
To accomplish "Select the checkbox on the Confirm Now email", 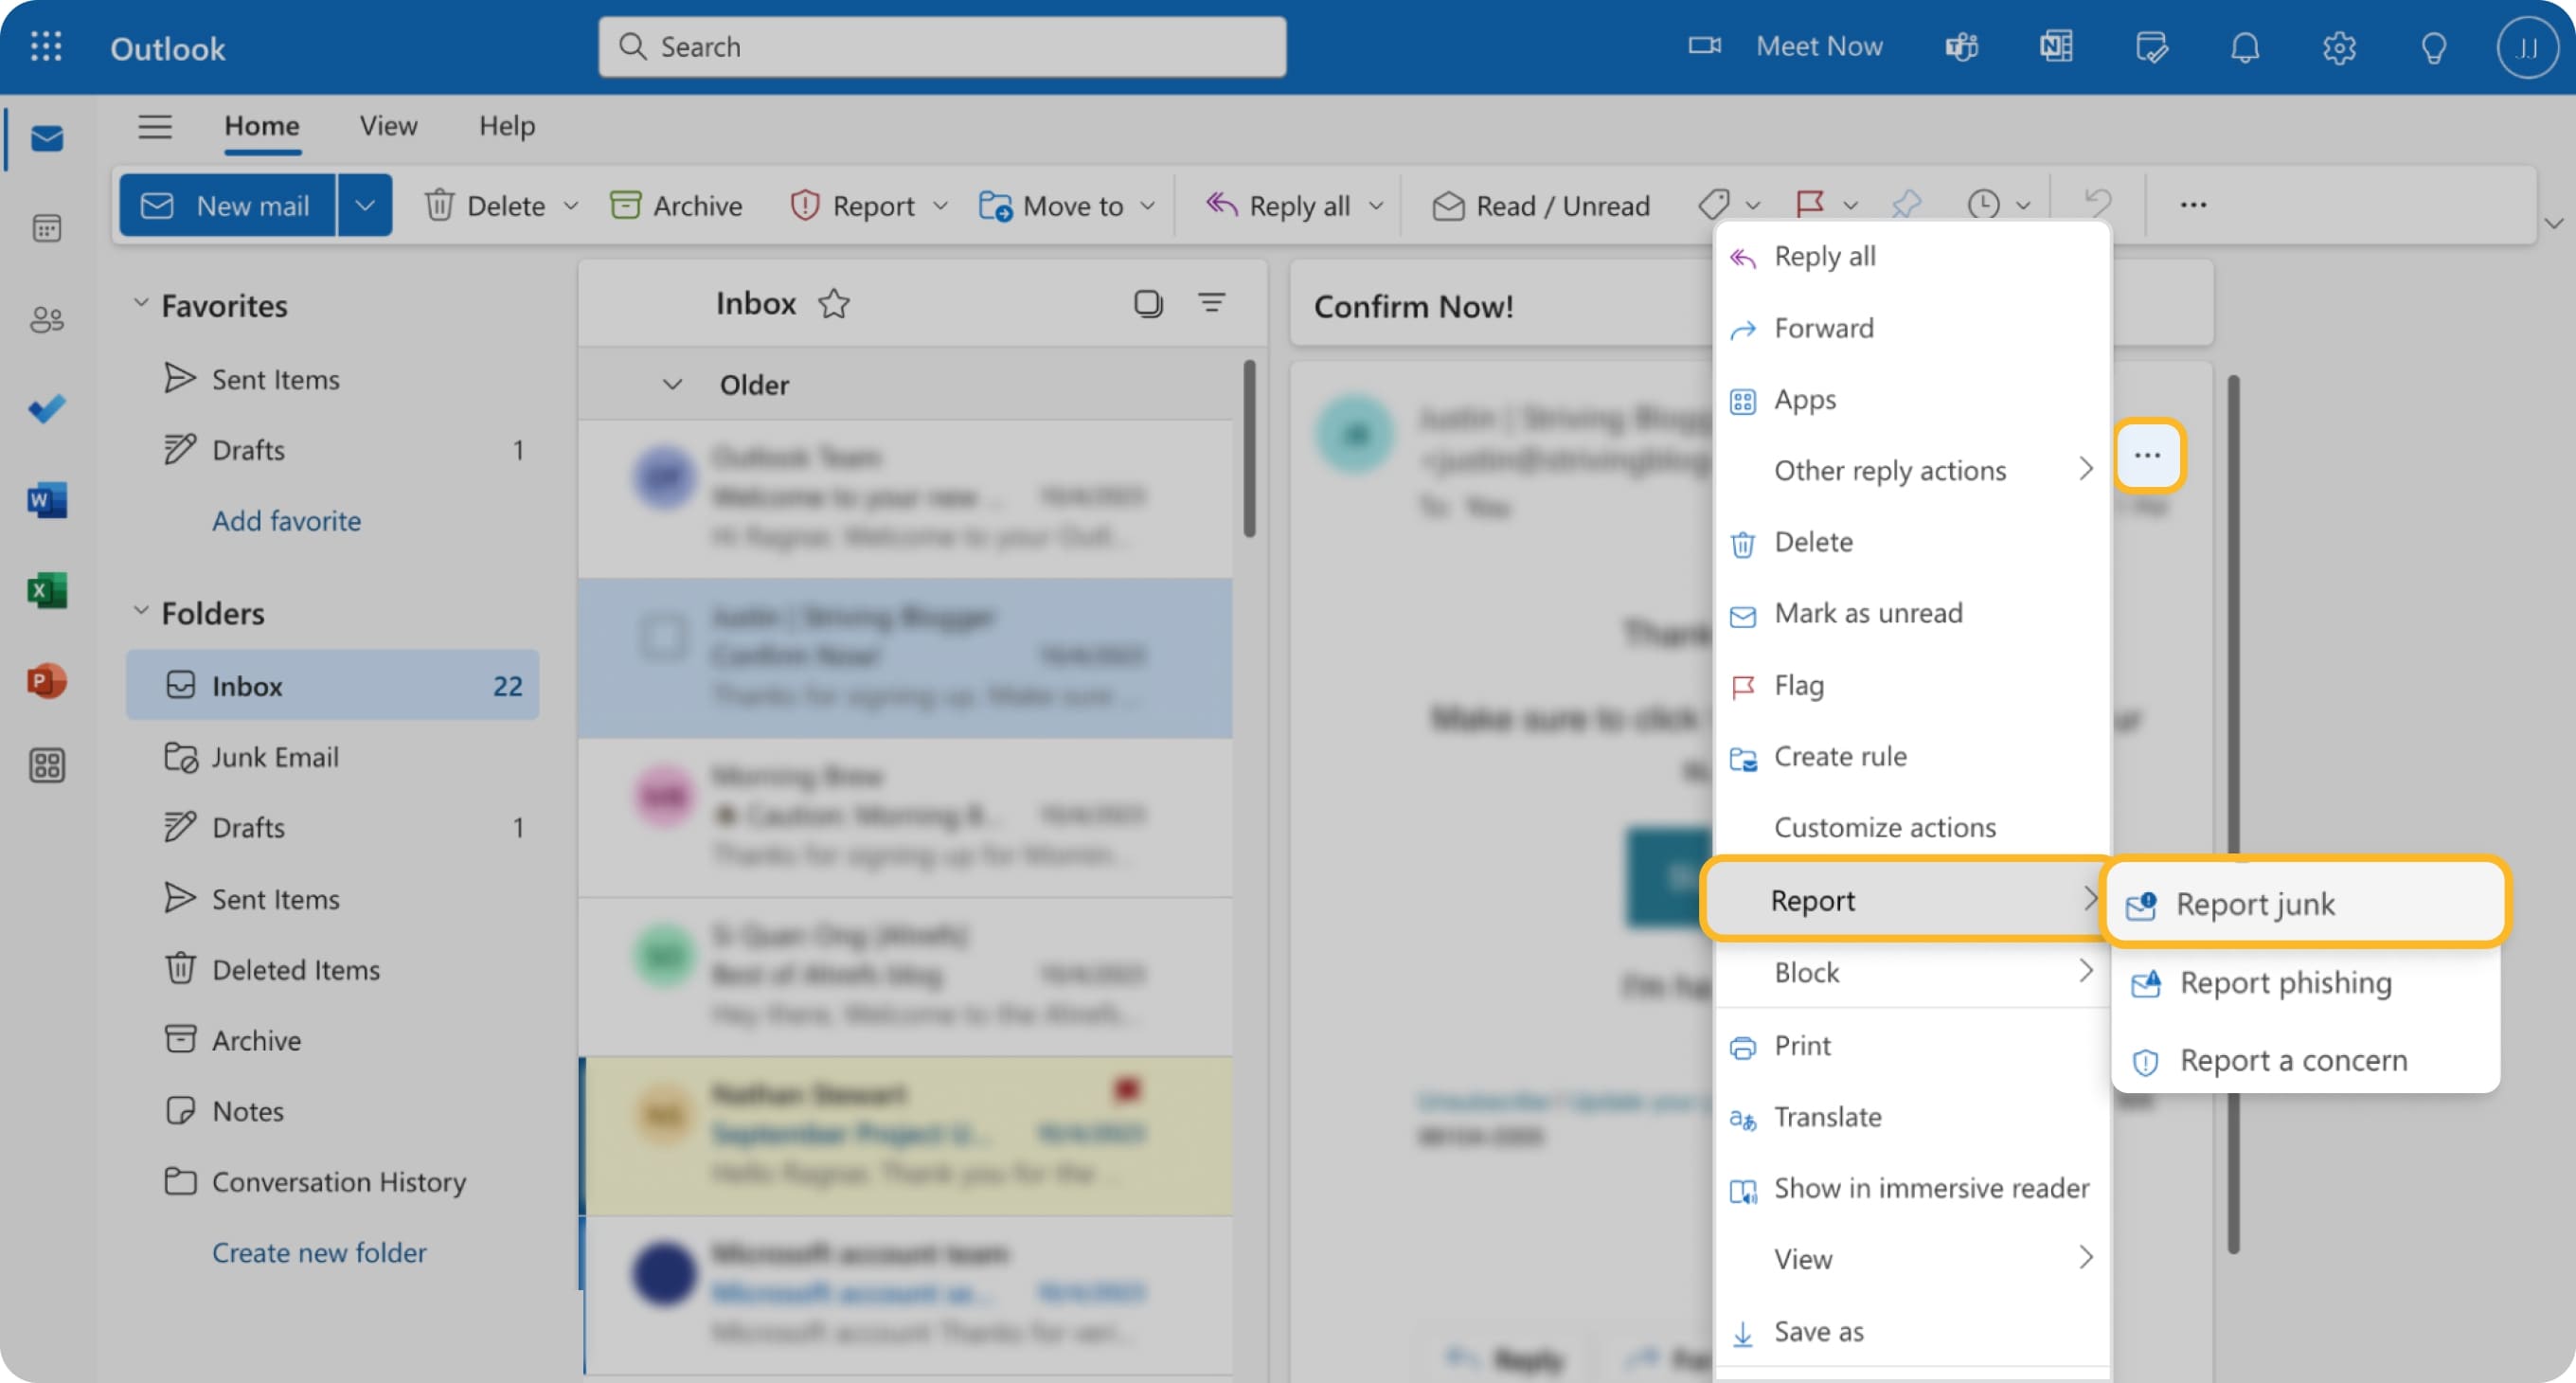I will tap(663, 637).
